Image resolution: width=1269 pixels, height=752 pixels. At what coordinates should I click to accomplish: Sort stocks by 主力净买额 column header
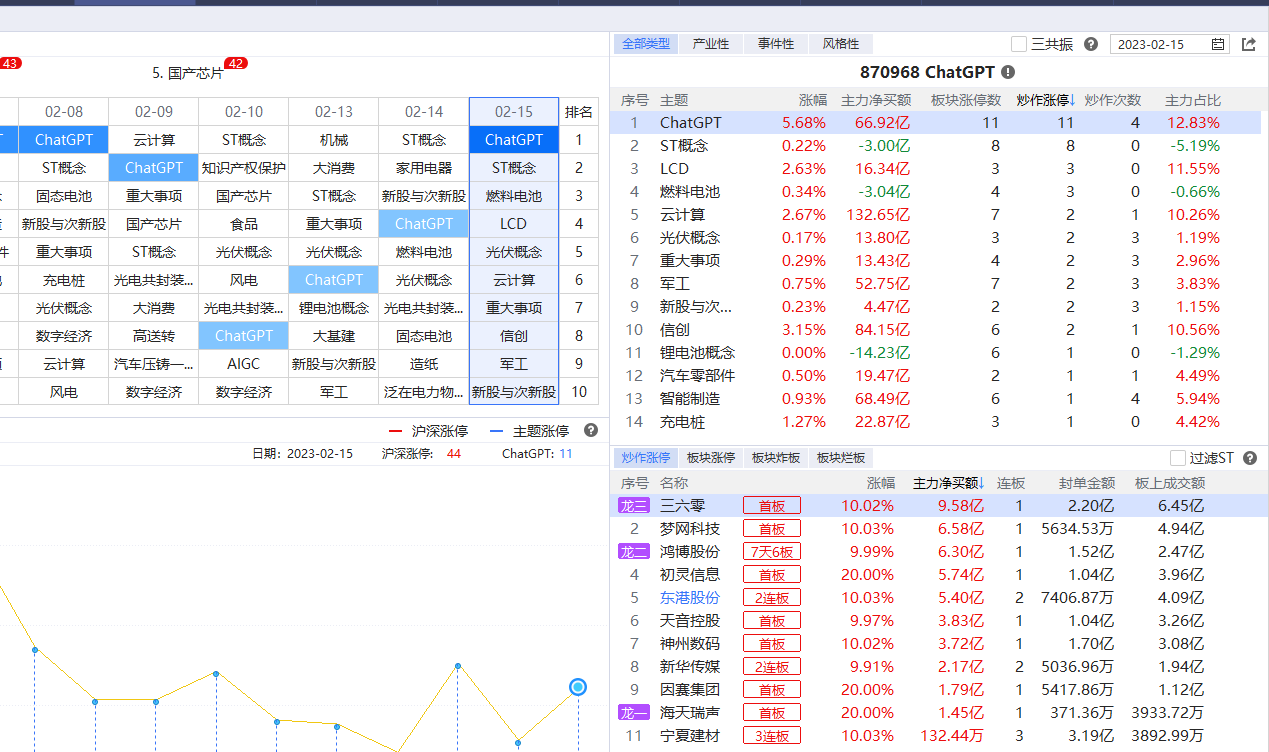click(x=949, y=483)
